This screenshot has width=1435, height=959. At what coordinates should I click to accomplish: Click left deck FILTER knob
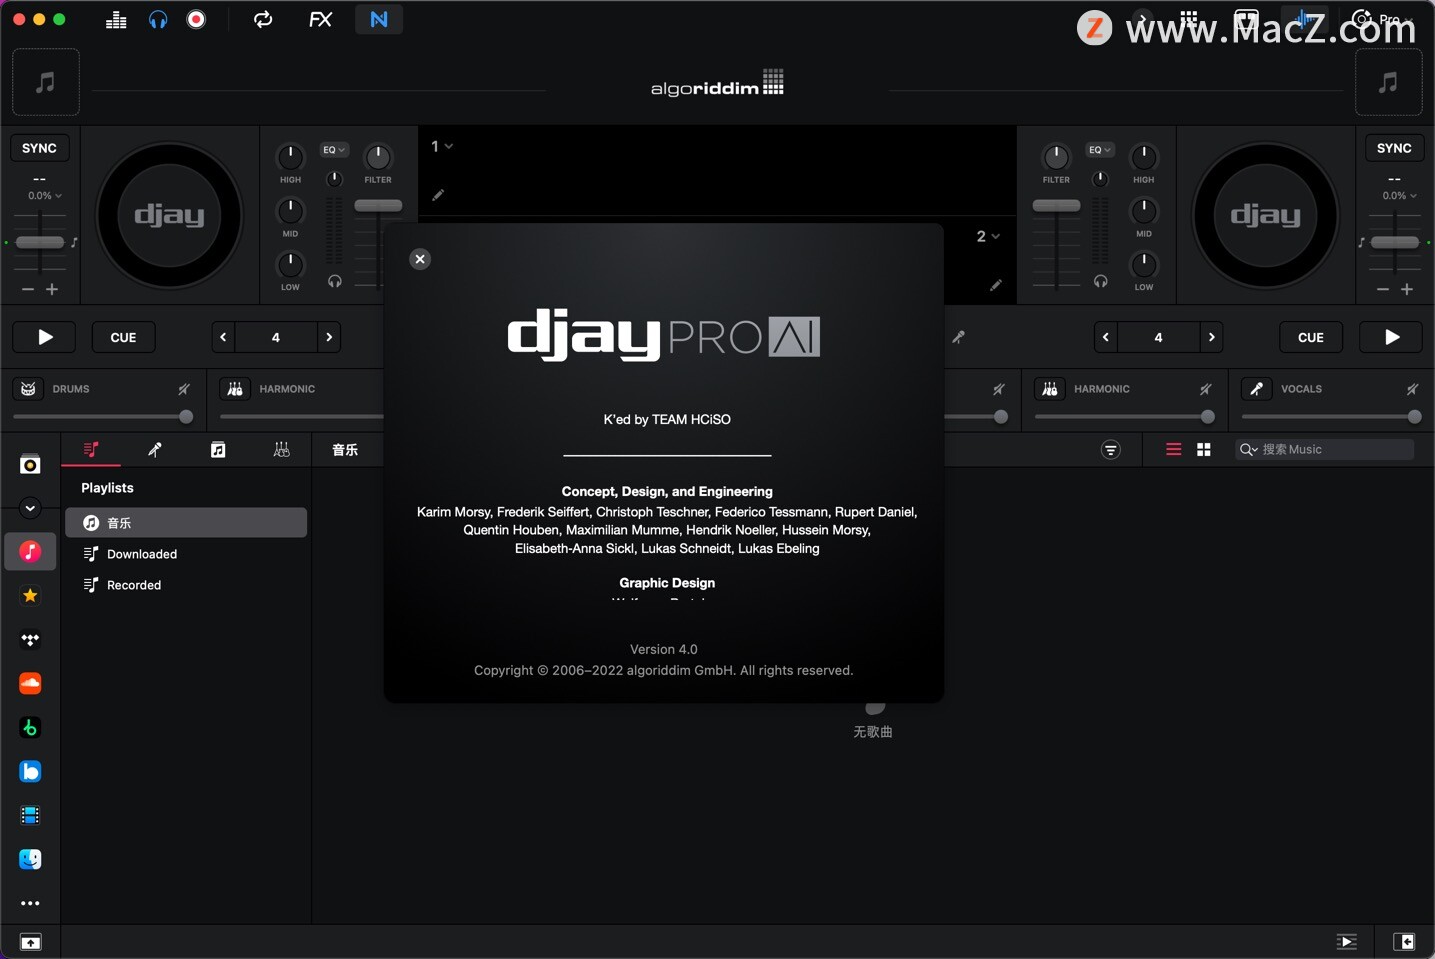coord(378,157)
